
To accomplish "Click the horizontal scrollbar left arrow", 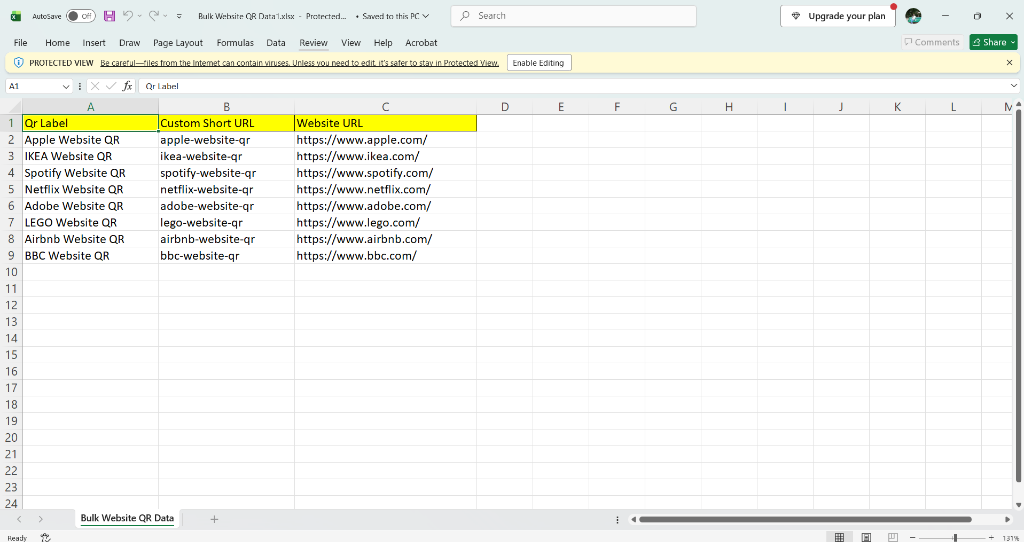I will click(x=633, y=519).
